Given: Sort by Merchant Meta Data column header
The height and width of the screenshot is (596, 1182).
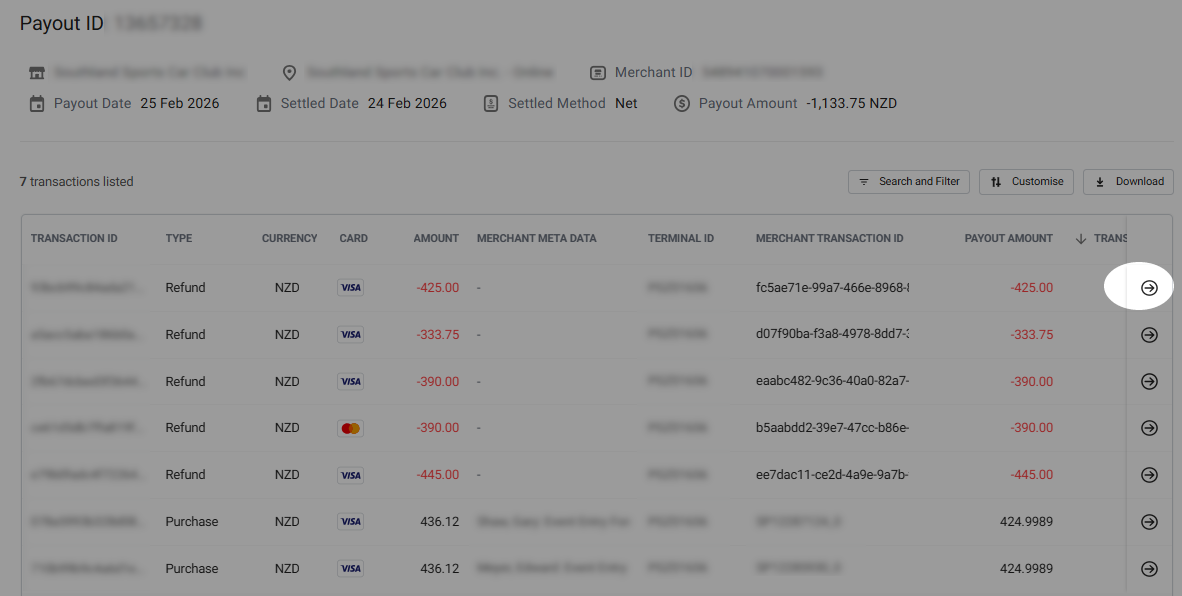Looking at the screenshot, I should 537,238.
